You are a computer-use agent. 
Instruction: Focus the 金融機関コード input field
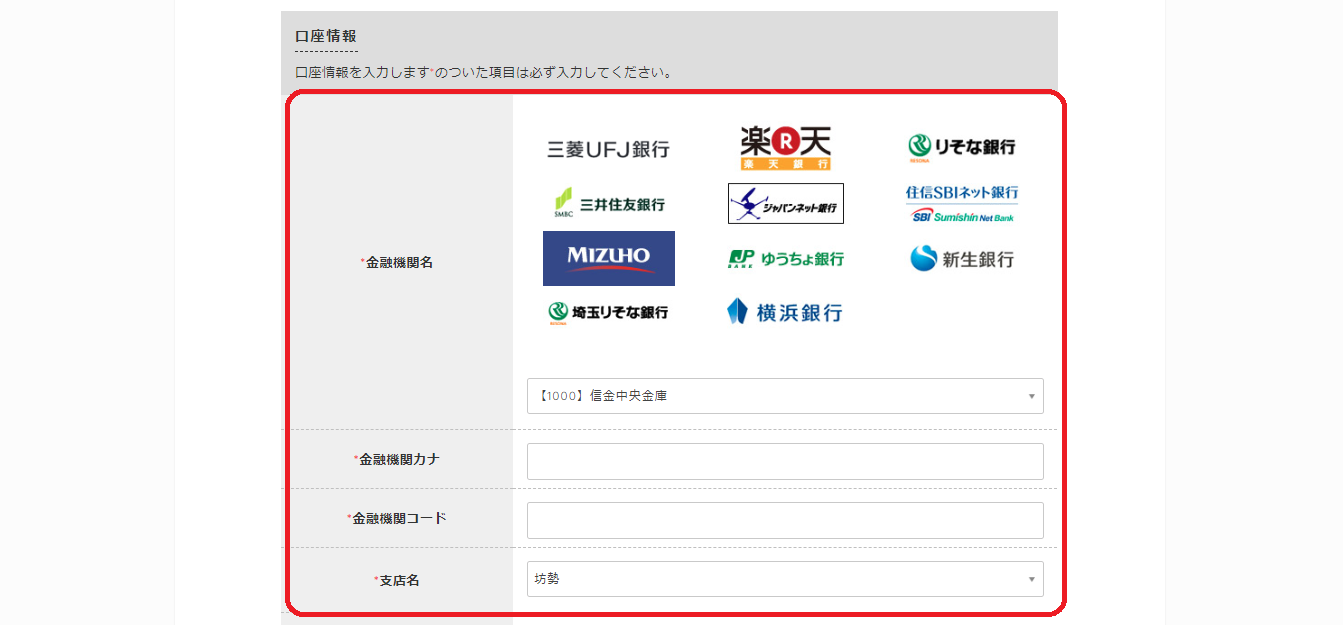pyautogui.click(x=785, y=521)
